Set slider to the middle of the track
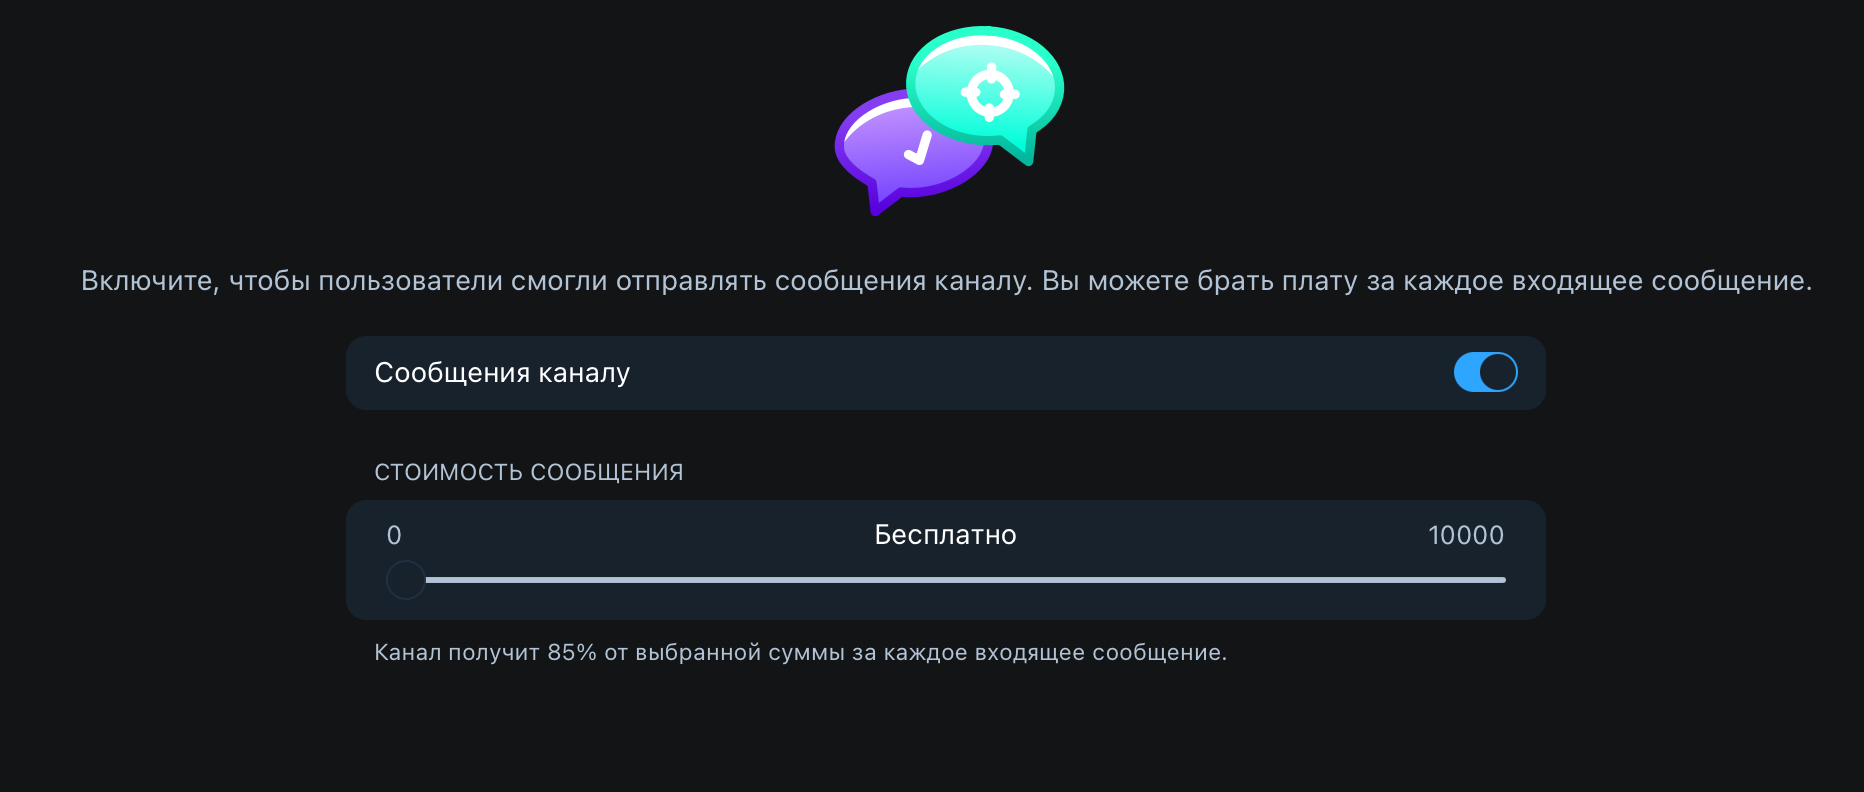Screen dimensions: 1864x792 click(x=946, y=580)
